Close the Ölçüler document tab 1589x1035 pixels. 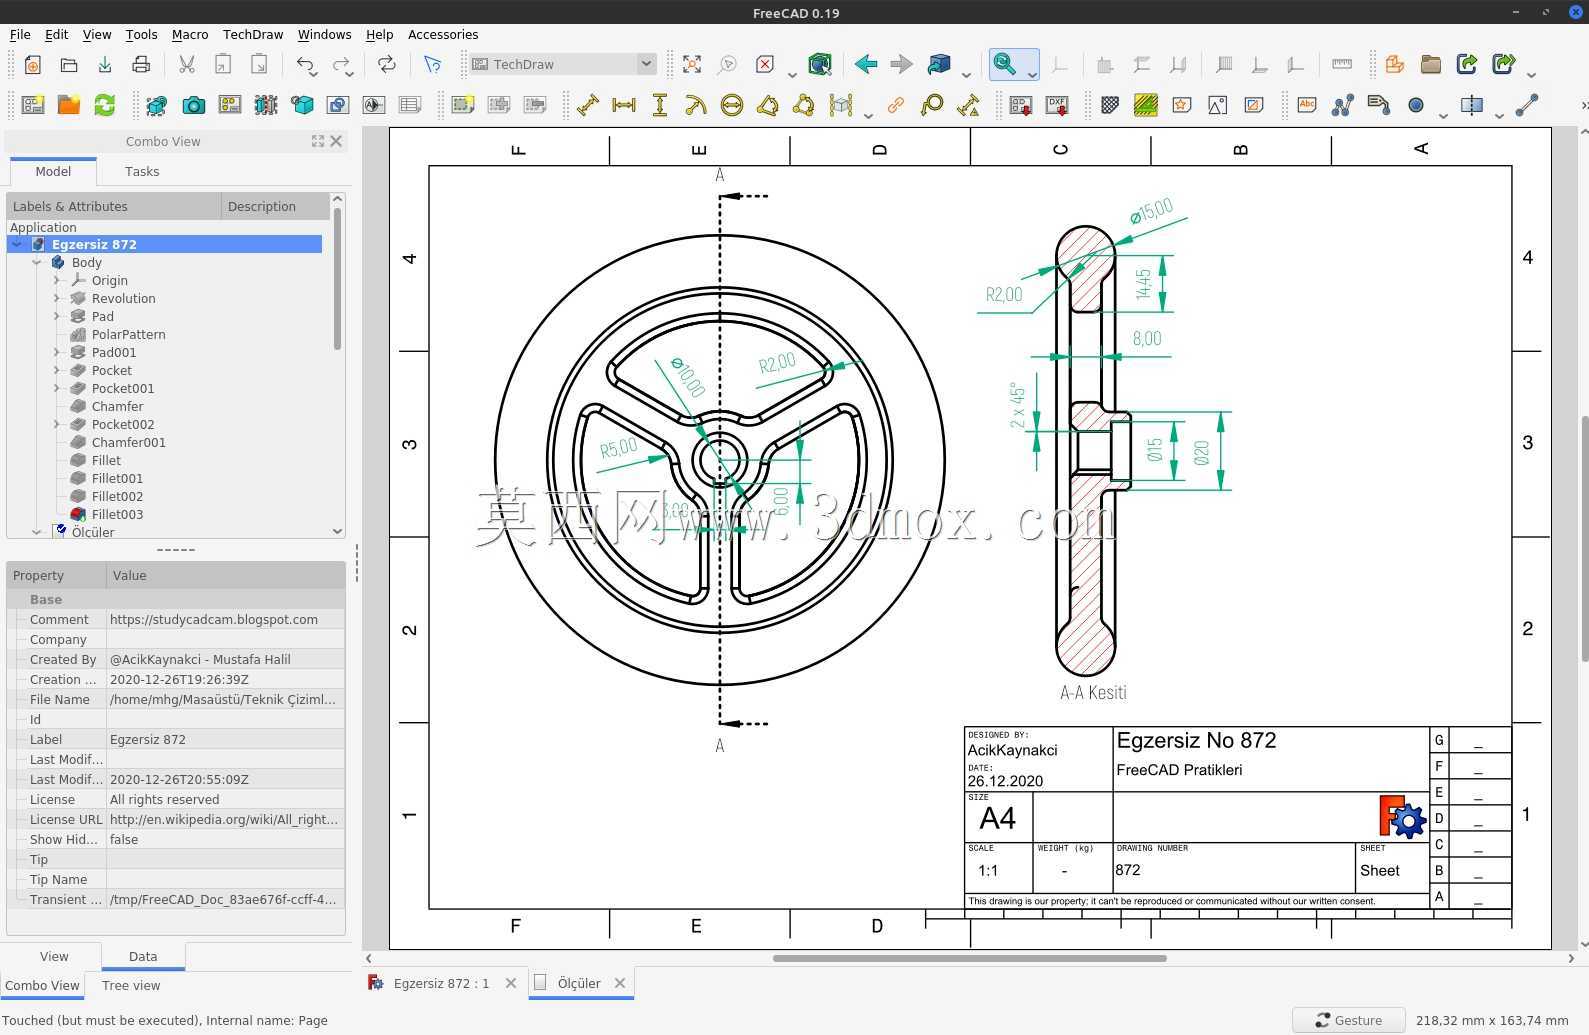coord(620,984)
